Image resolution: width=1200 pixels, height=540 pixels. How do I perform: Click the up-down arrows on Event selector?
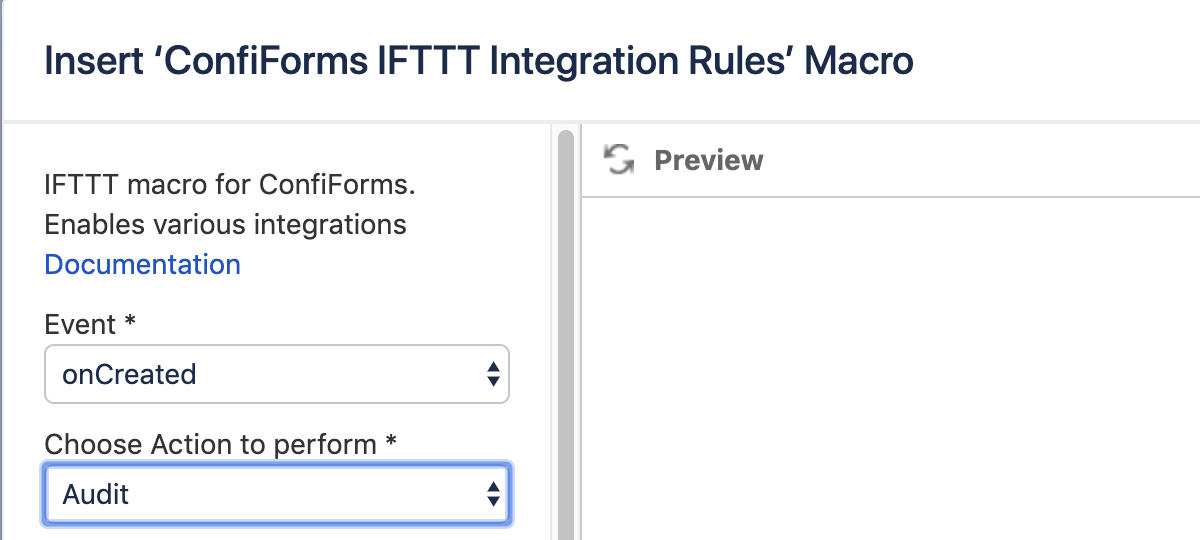pos(492,375)
